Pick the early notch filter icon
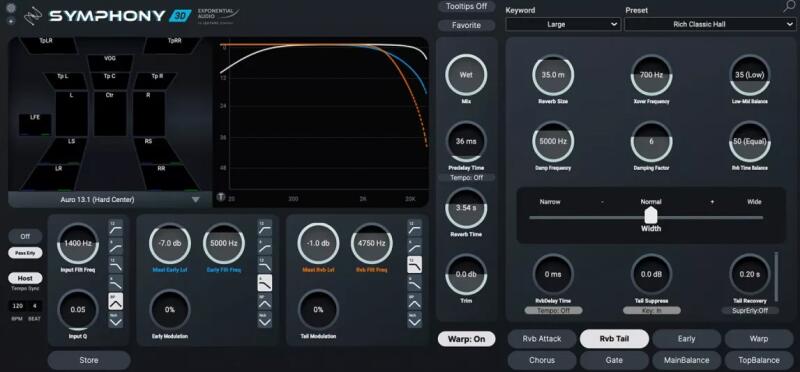 pyautogui.click(x=264, y=319)
